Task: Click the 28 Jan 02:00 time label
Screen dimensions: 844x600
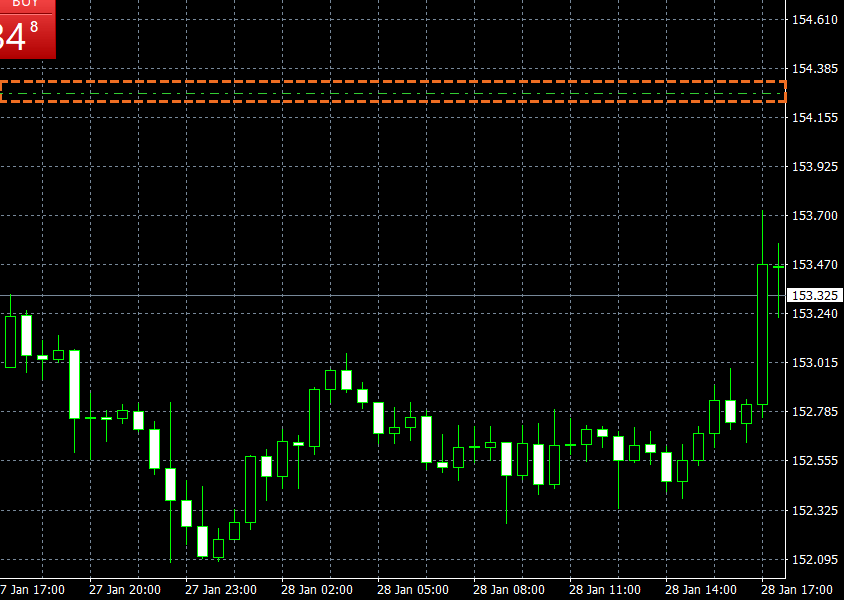Action: [317, 589]
